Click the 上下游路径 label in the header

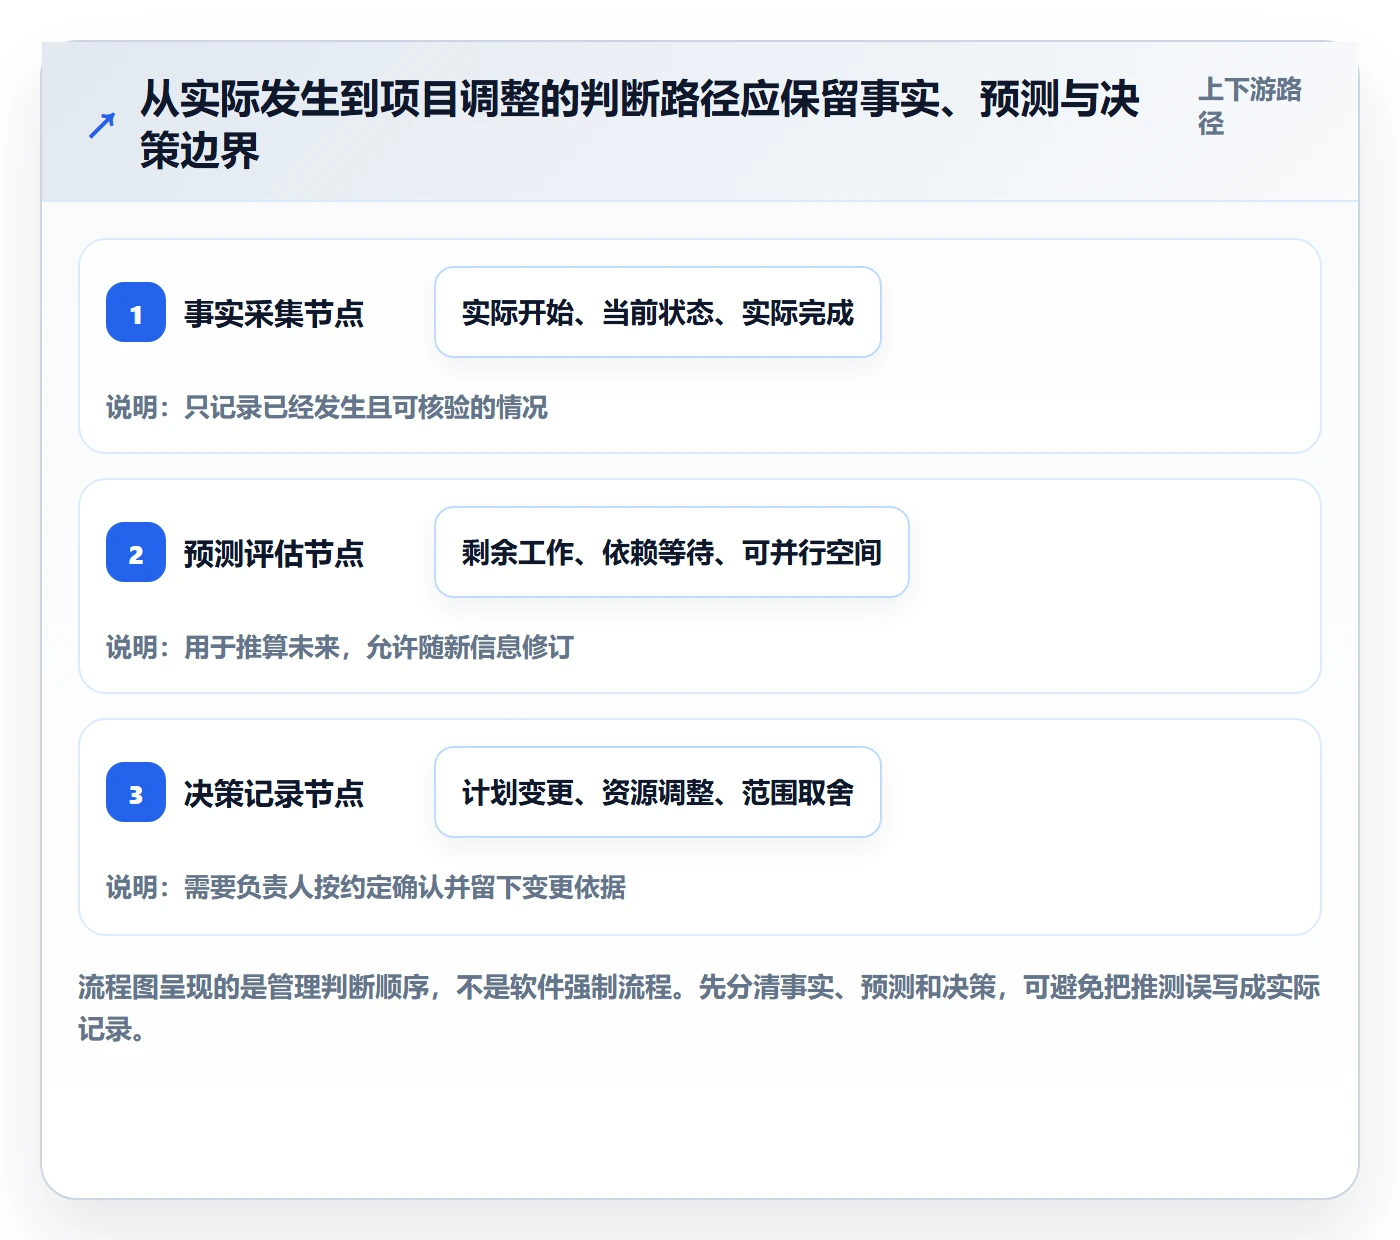(x=1250, y=106)
